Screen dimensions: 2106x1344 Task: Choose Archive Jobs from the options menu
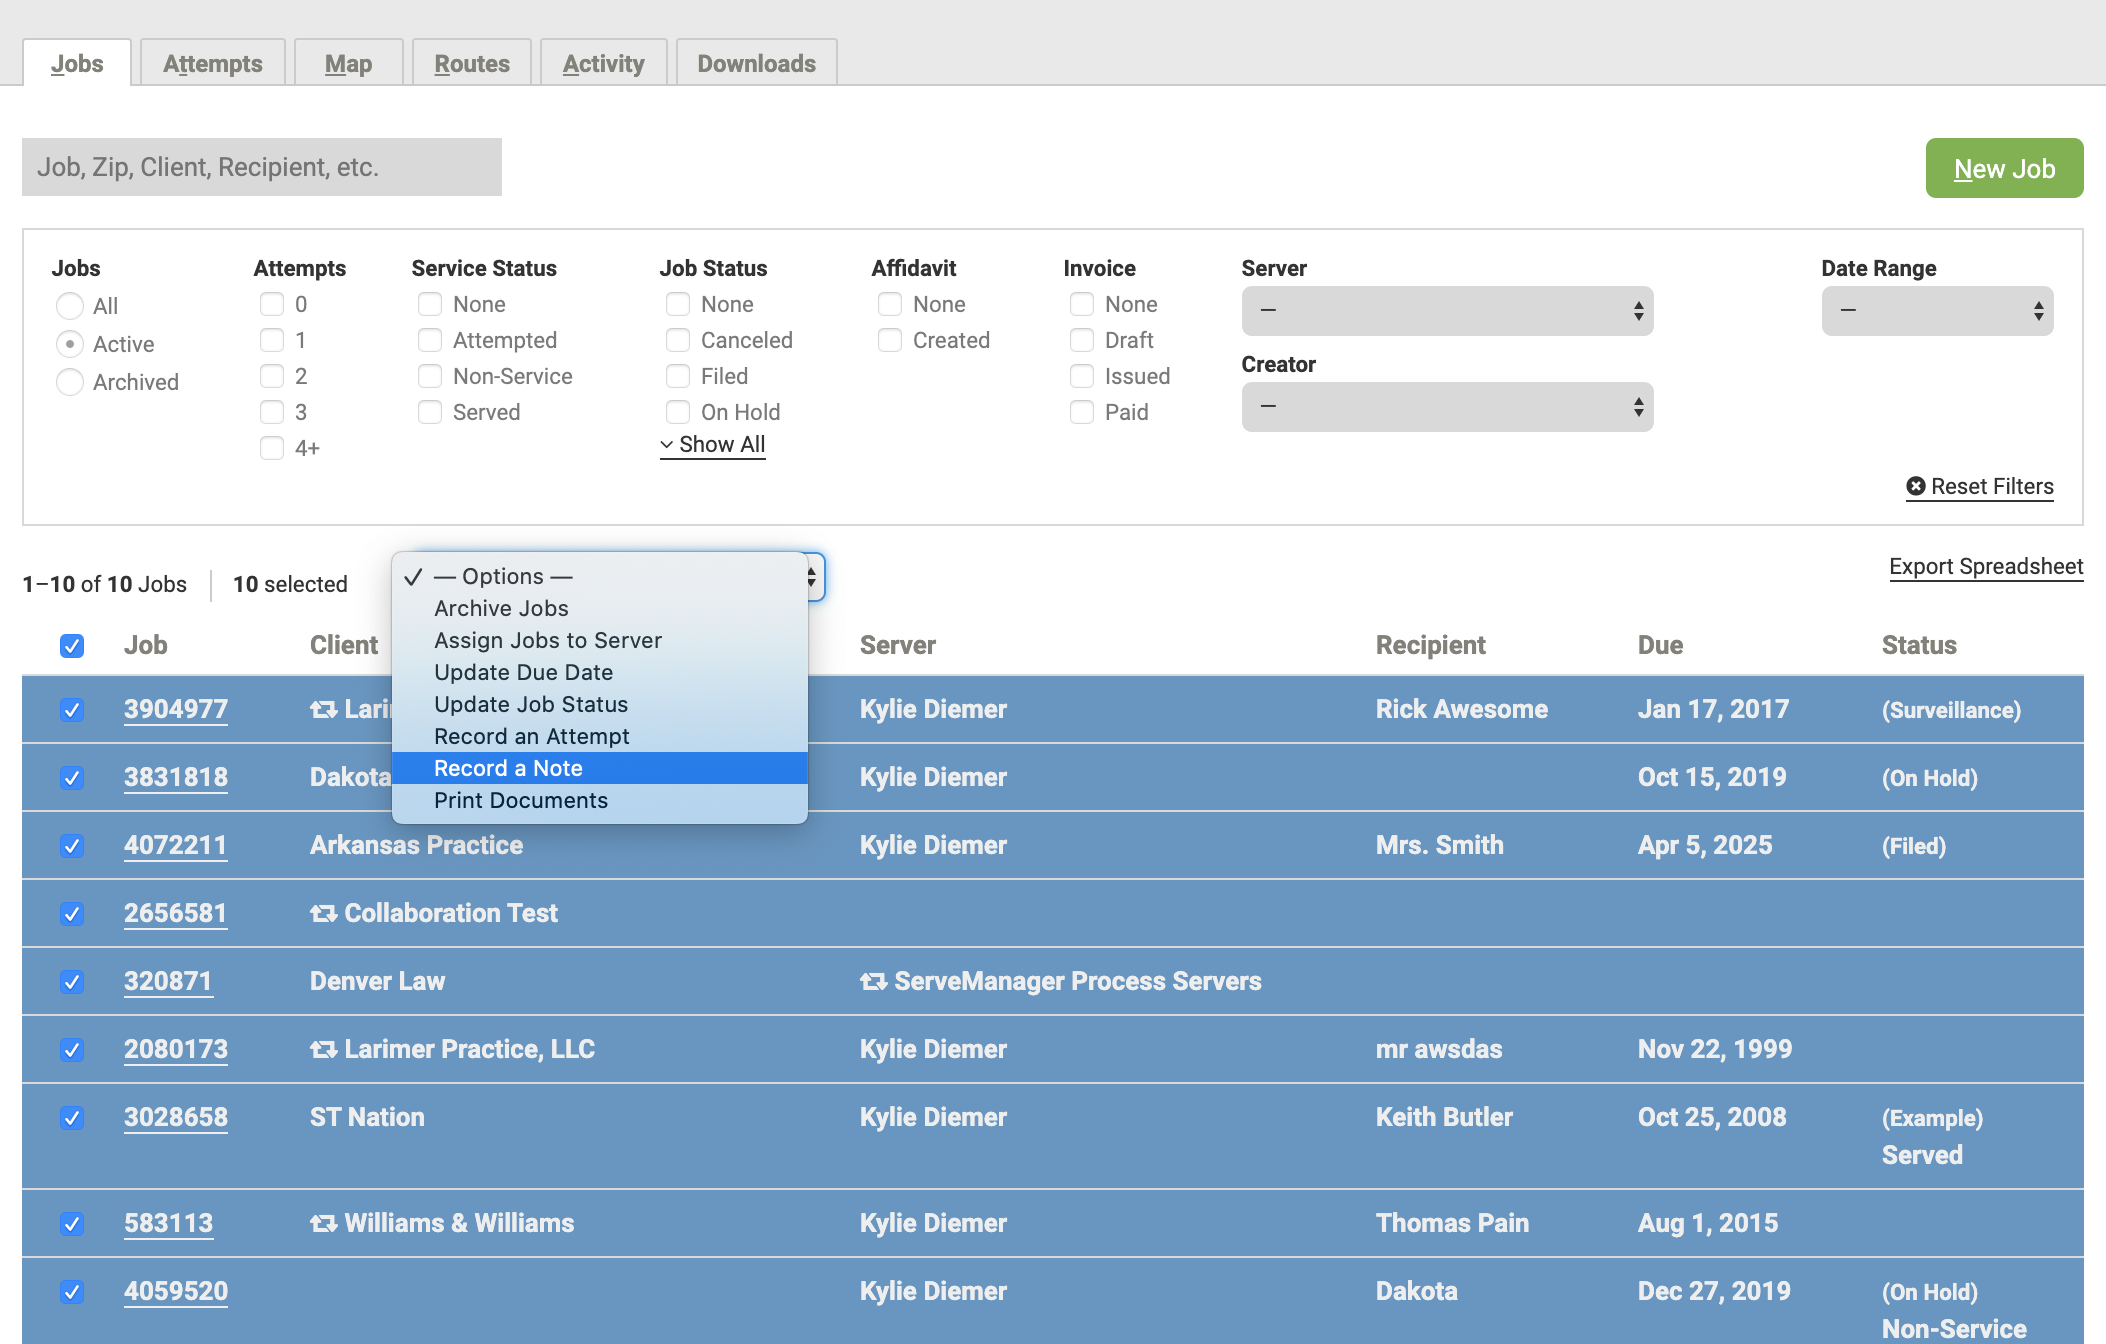point(600,608)
